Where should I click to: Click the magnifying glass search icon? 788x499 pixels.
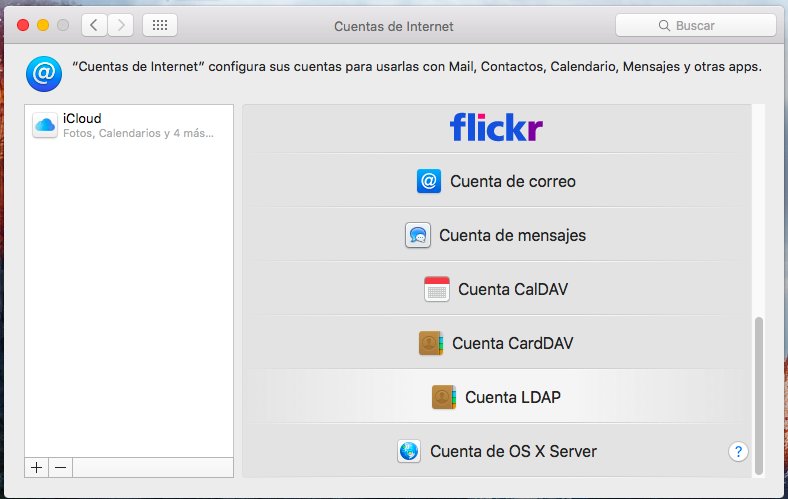click(x=664, y=26)
